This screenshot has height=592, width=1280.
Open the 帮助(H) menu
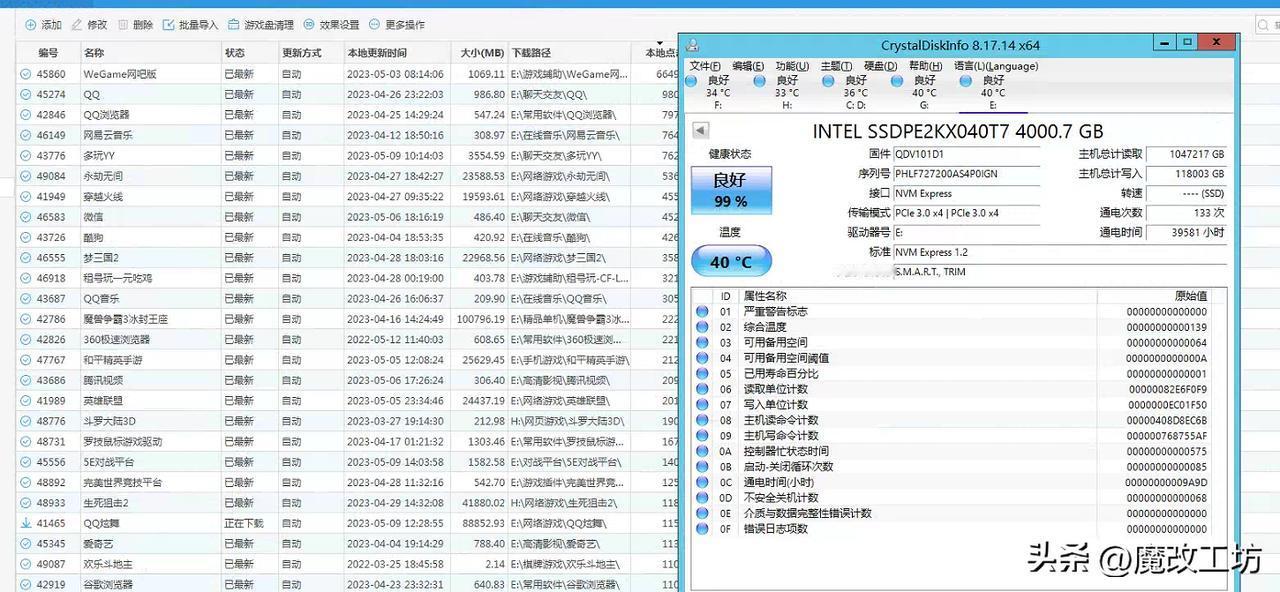pos(925,66)
